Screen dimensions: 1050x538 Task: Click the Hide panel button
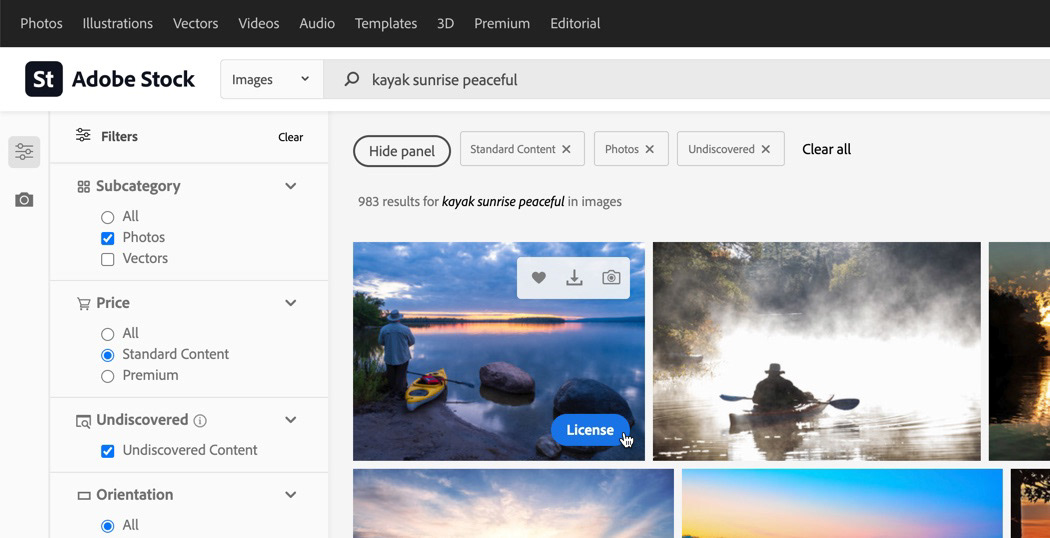pyautogui.click(x=402, y=151)
